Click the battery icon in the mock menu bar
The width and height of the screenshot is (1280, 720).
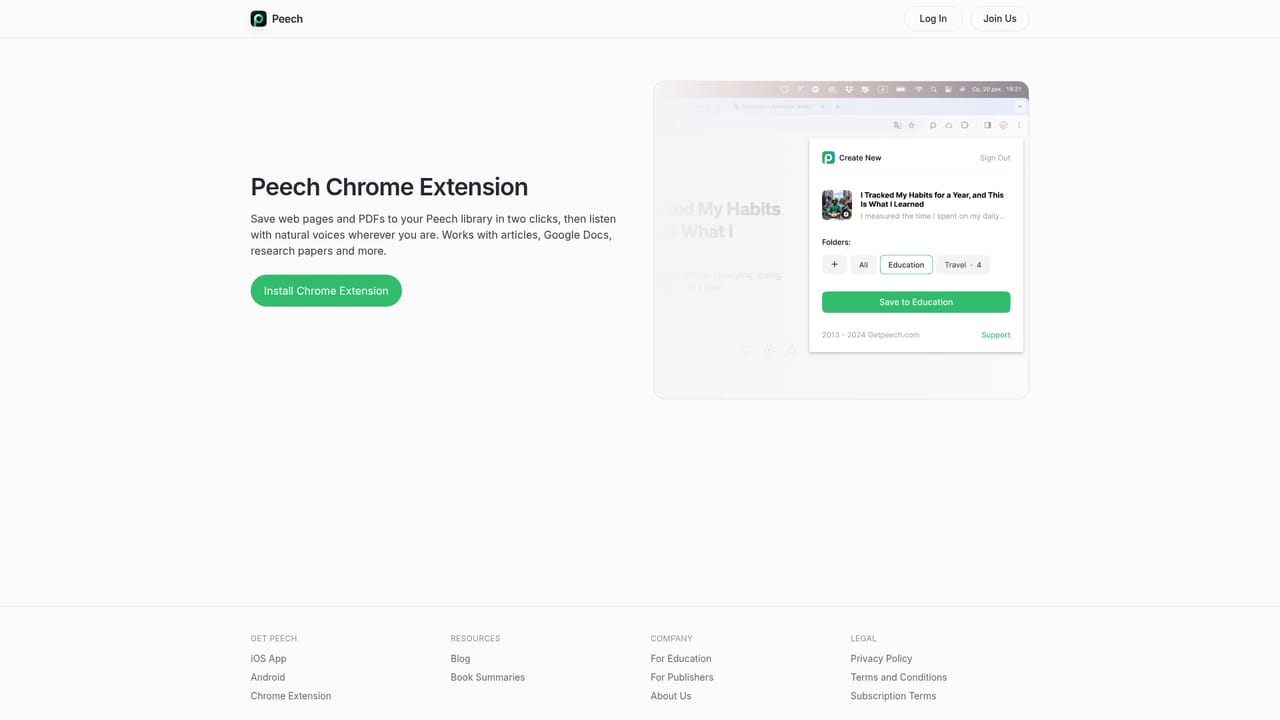(901, 89)
